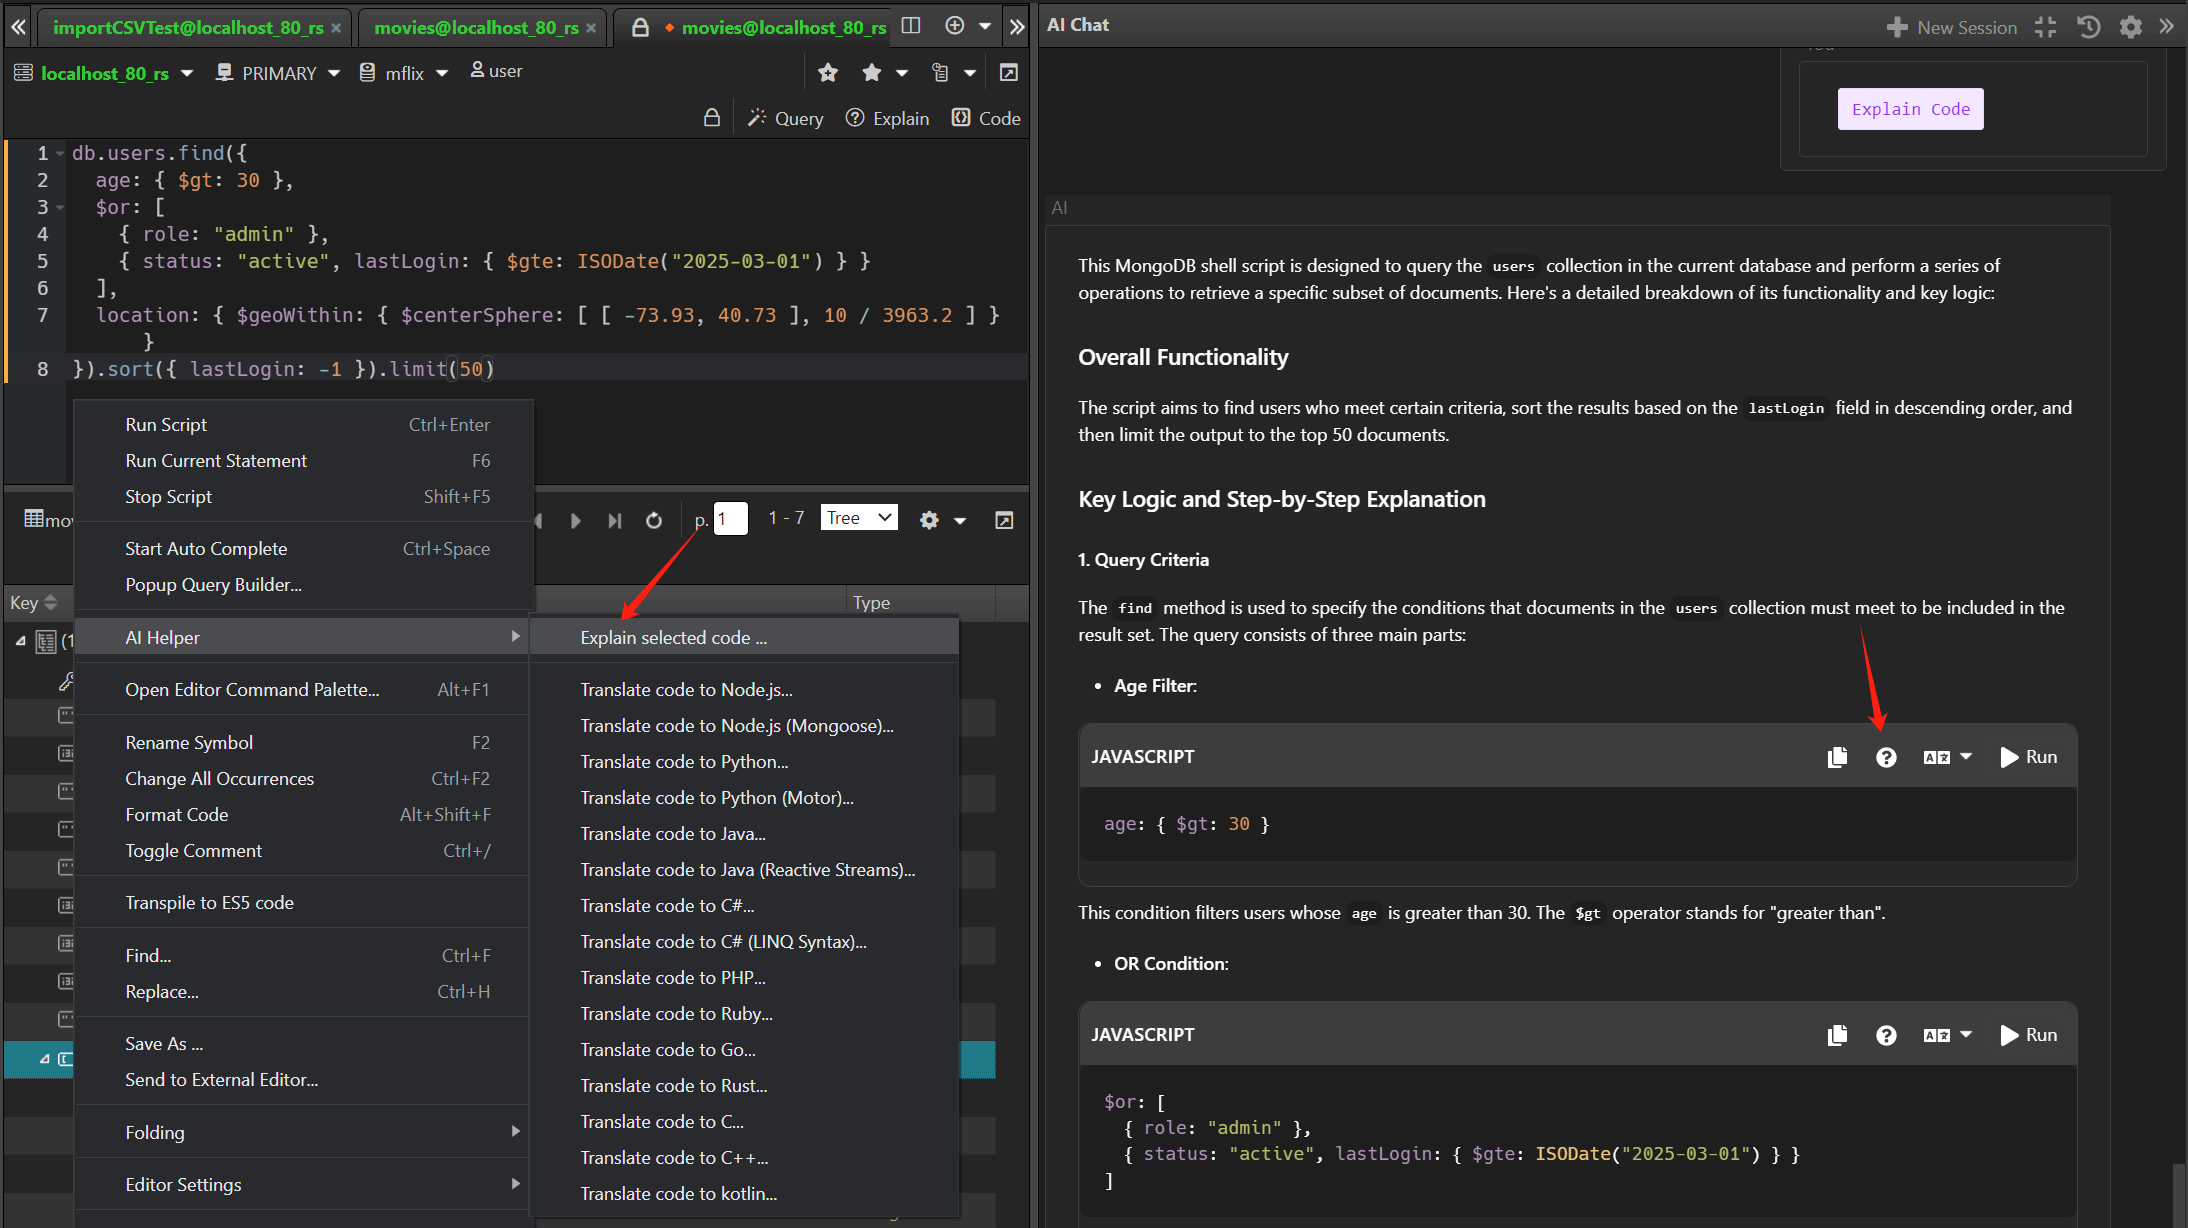Image resolution: width=2188 pixels, height=1228 pixels.
Task: Open translate dropdown on age filter snippet
Action: (x=1947, y=757)
